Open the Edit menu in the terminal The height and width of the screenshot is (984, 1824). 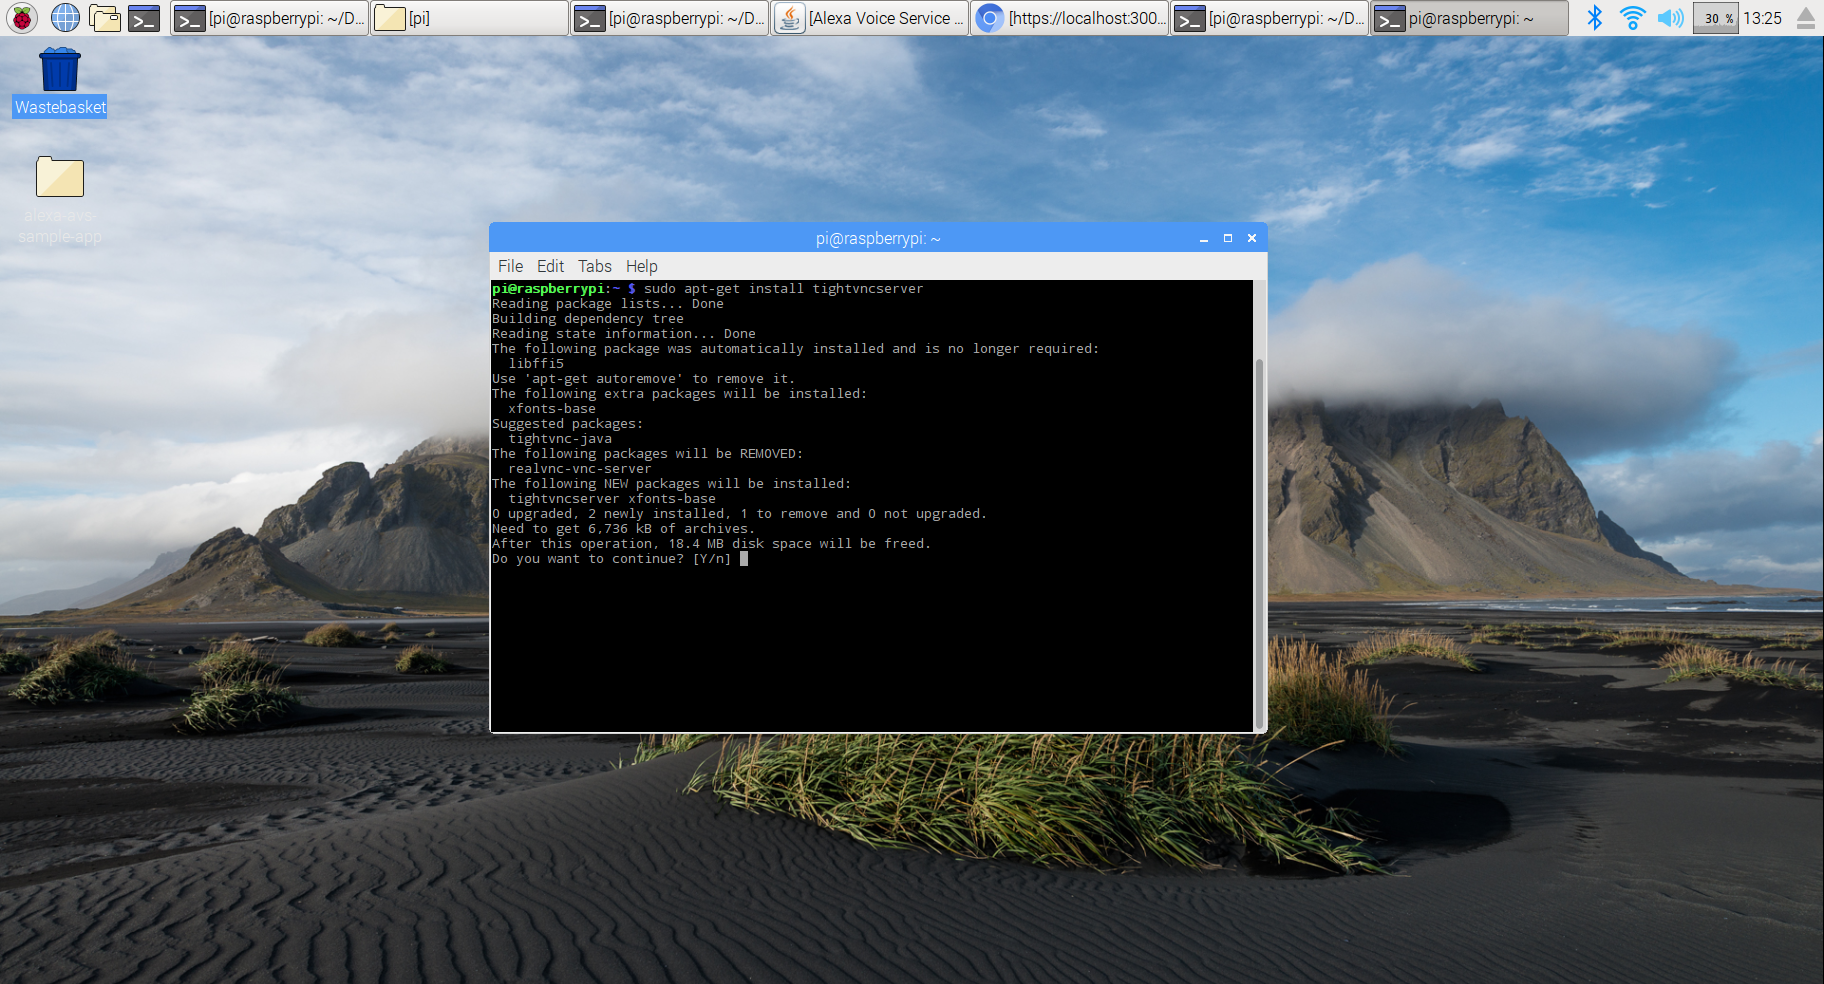tap(549, 266)
